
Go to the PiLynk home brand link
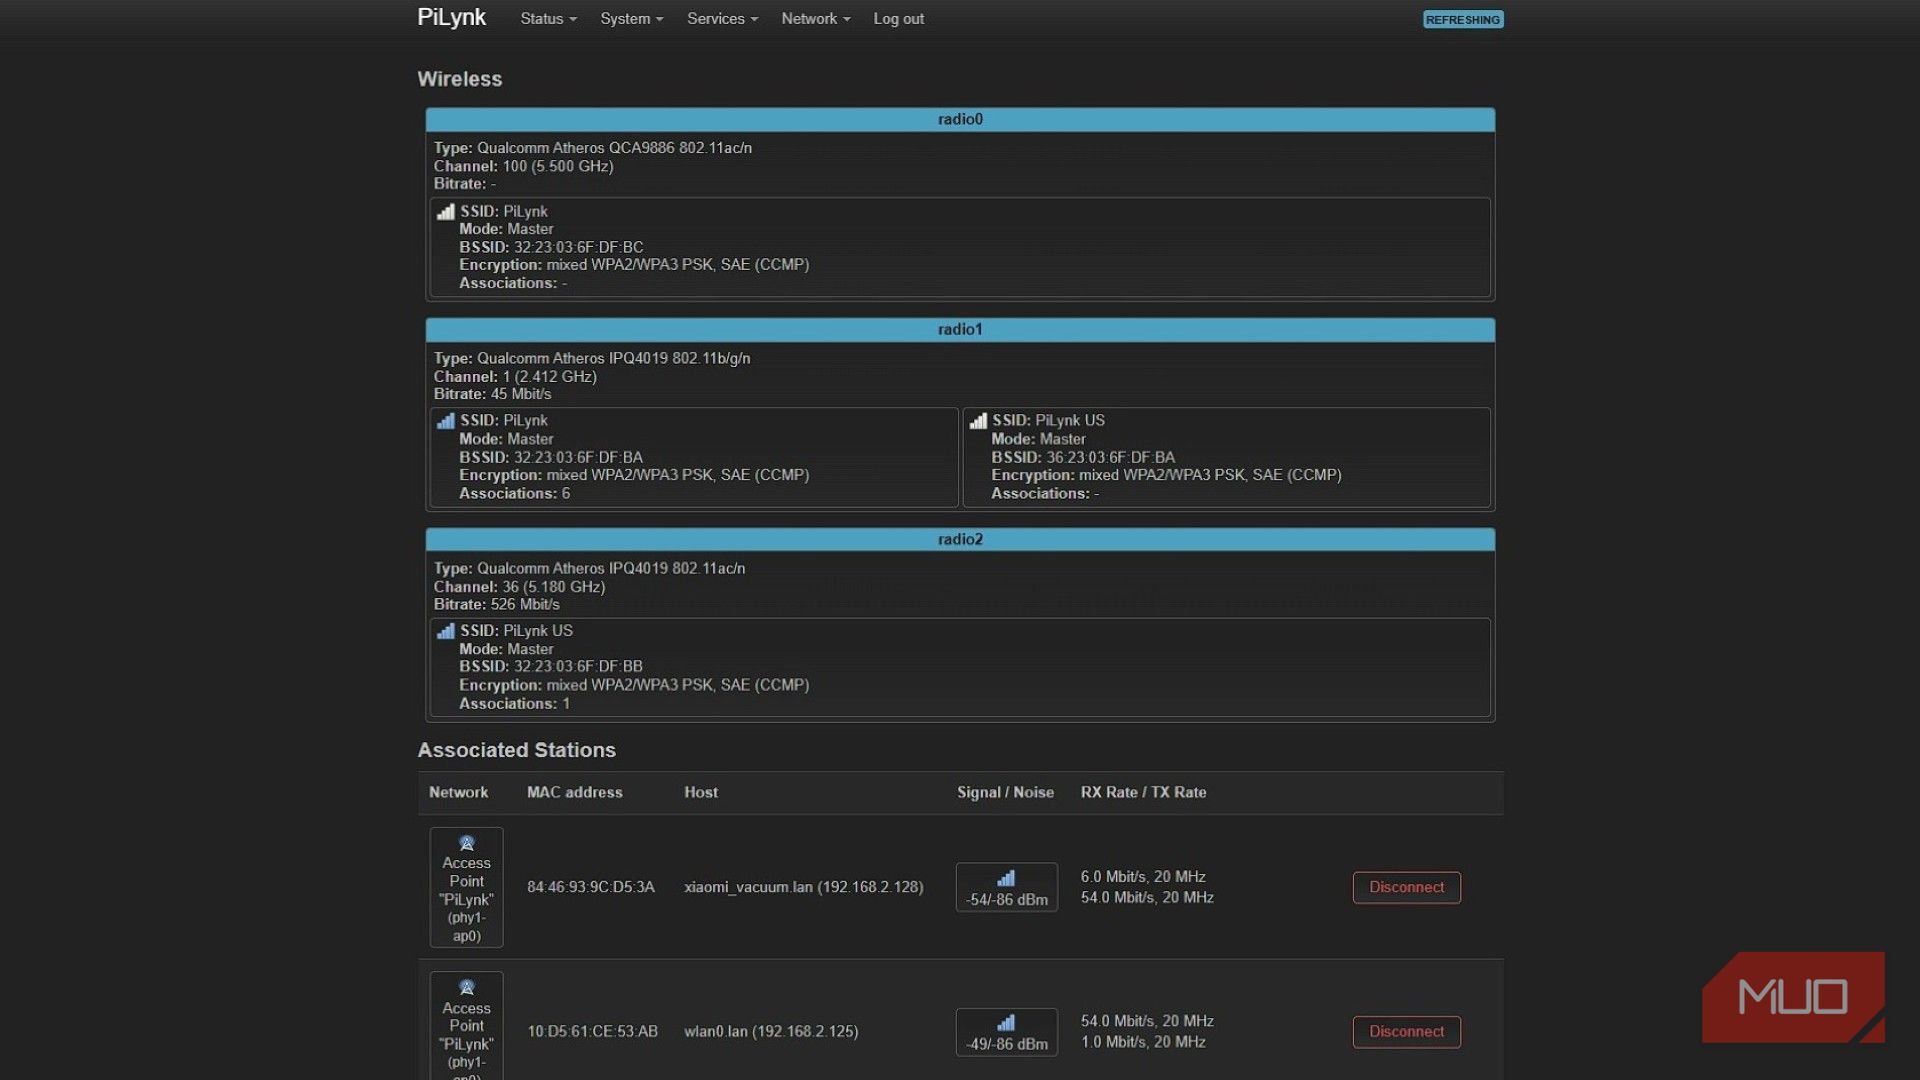point(451,17)
